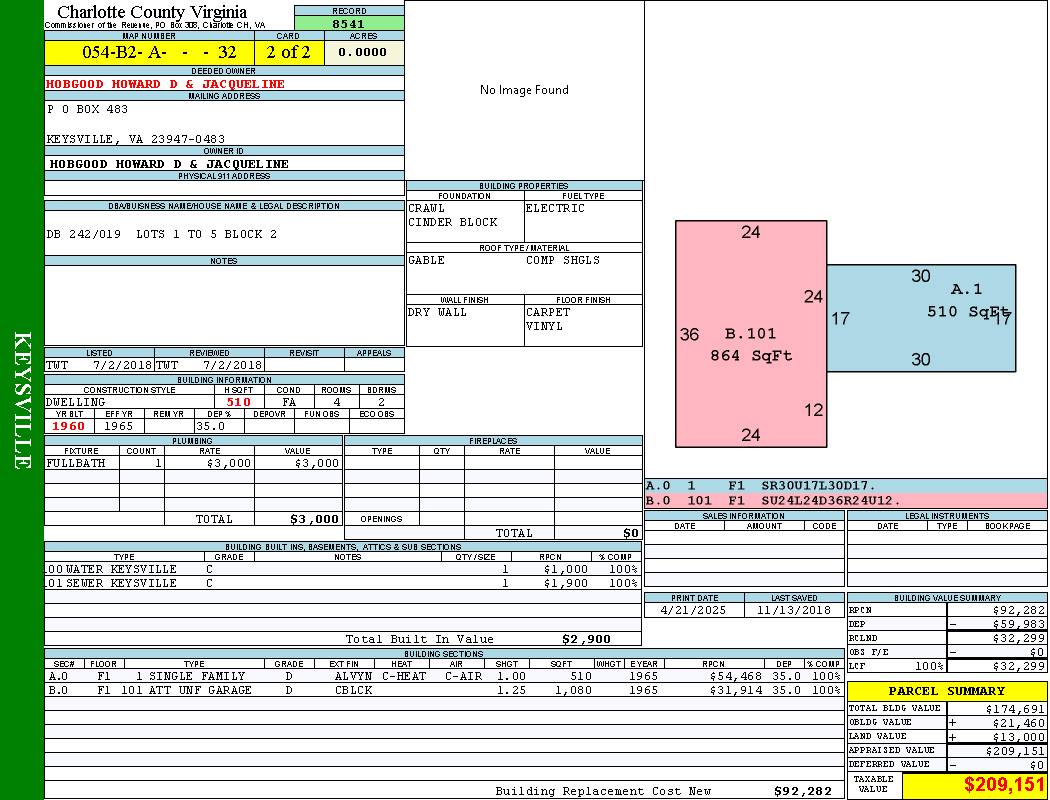Click the acres 0.0000 field

click(x=362, y=52)
